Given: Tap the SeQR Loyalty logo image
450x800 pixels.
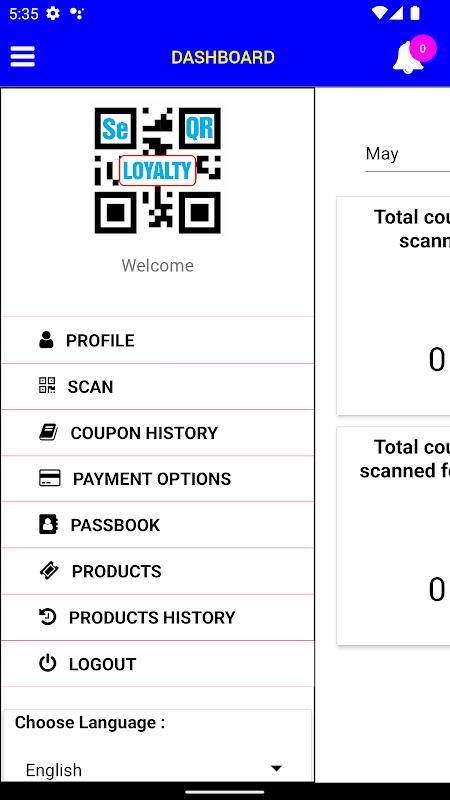Looking at the screenshot, I should tap(158, 170).
